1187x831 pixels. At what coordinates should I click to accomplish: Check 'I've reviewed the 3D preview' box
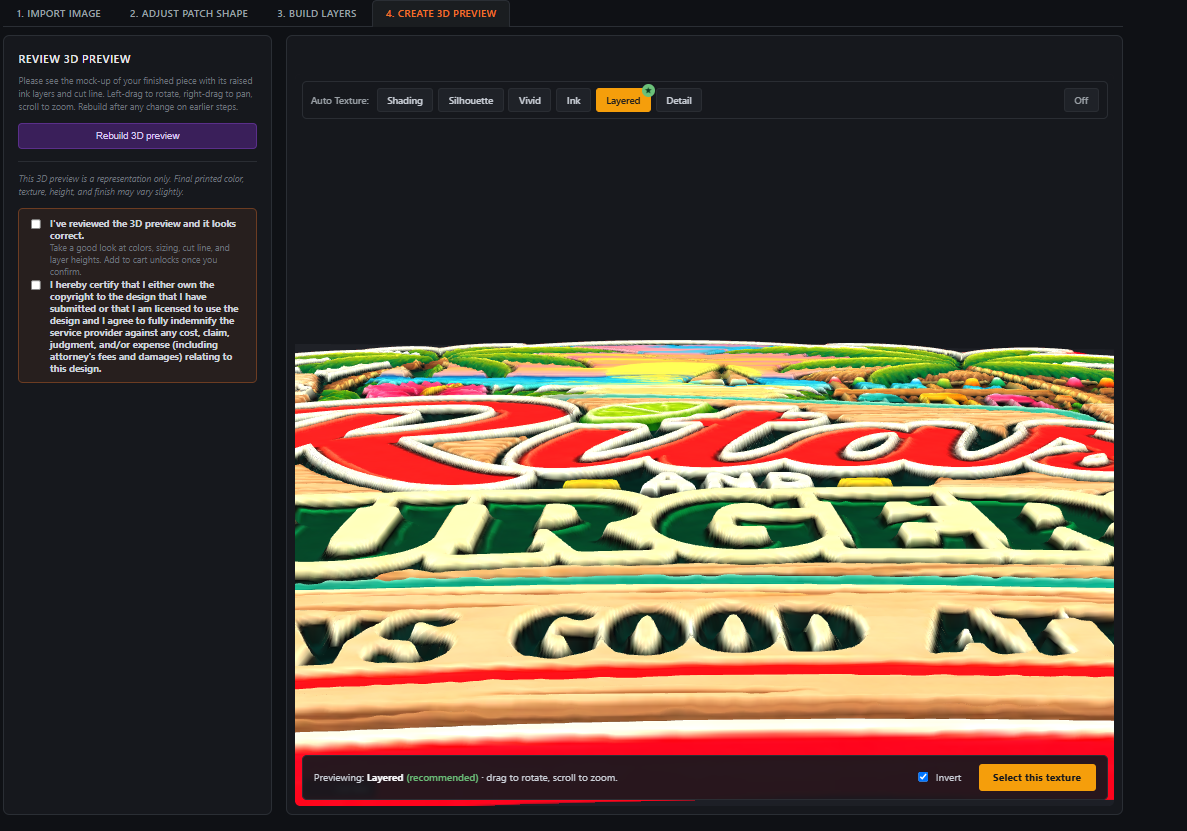tap(36, 224)
